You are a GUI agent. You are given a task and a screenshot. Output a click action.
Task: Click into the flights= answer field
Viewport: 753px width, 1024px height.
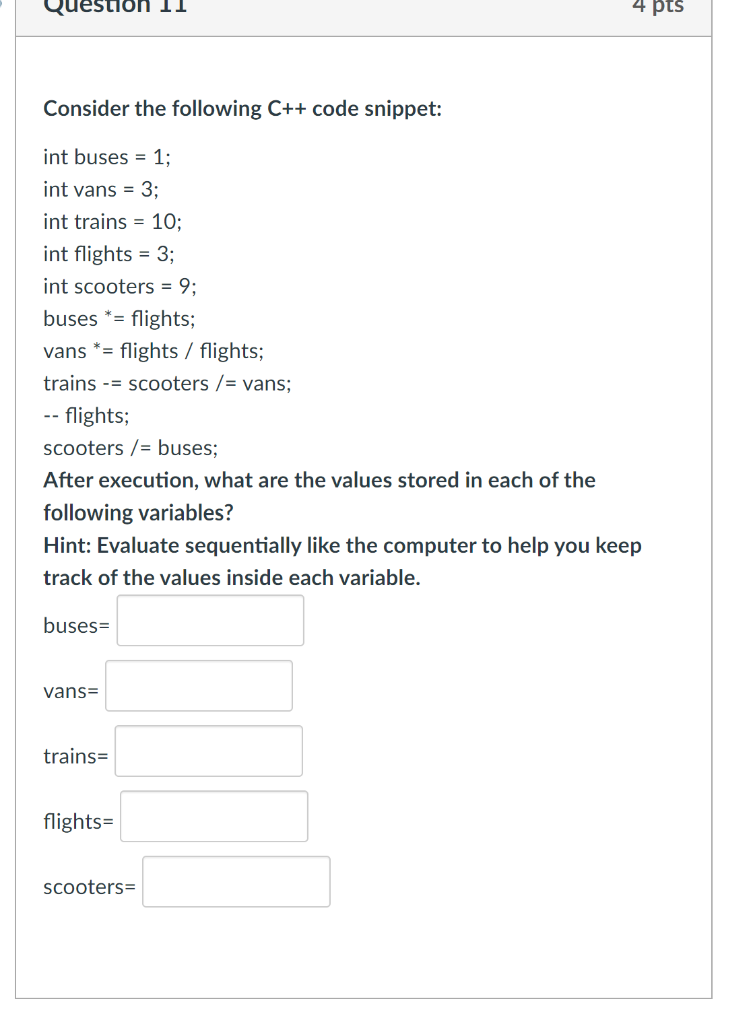pos(214,816)
